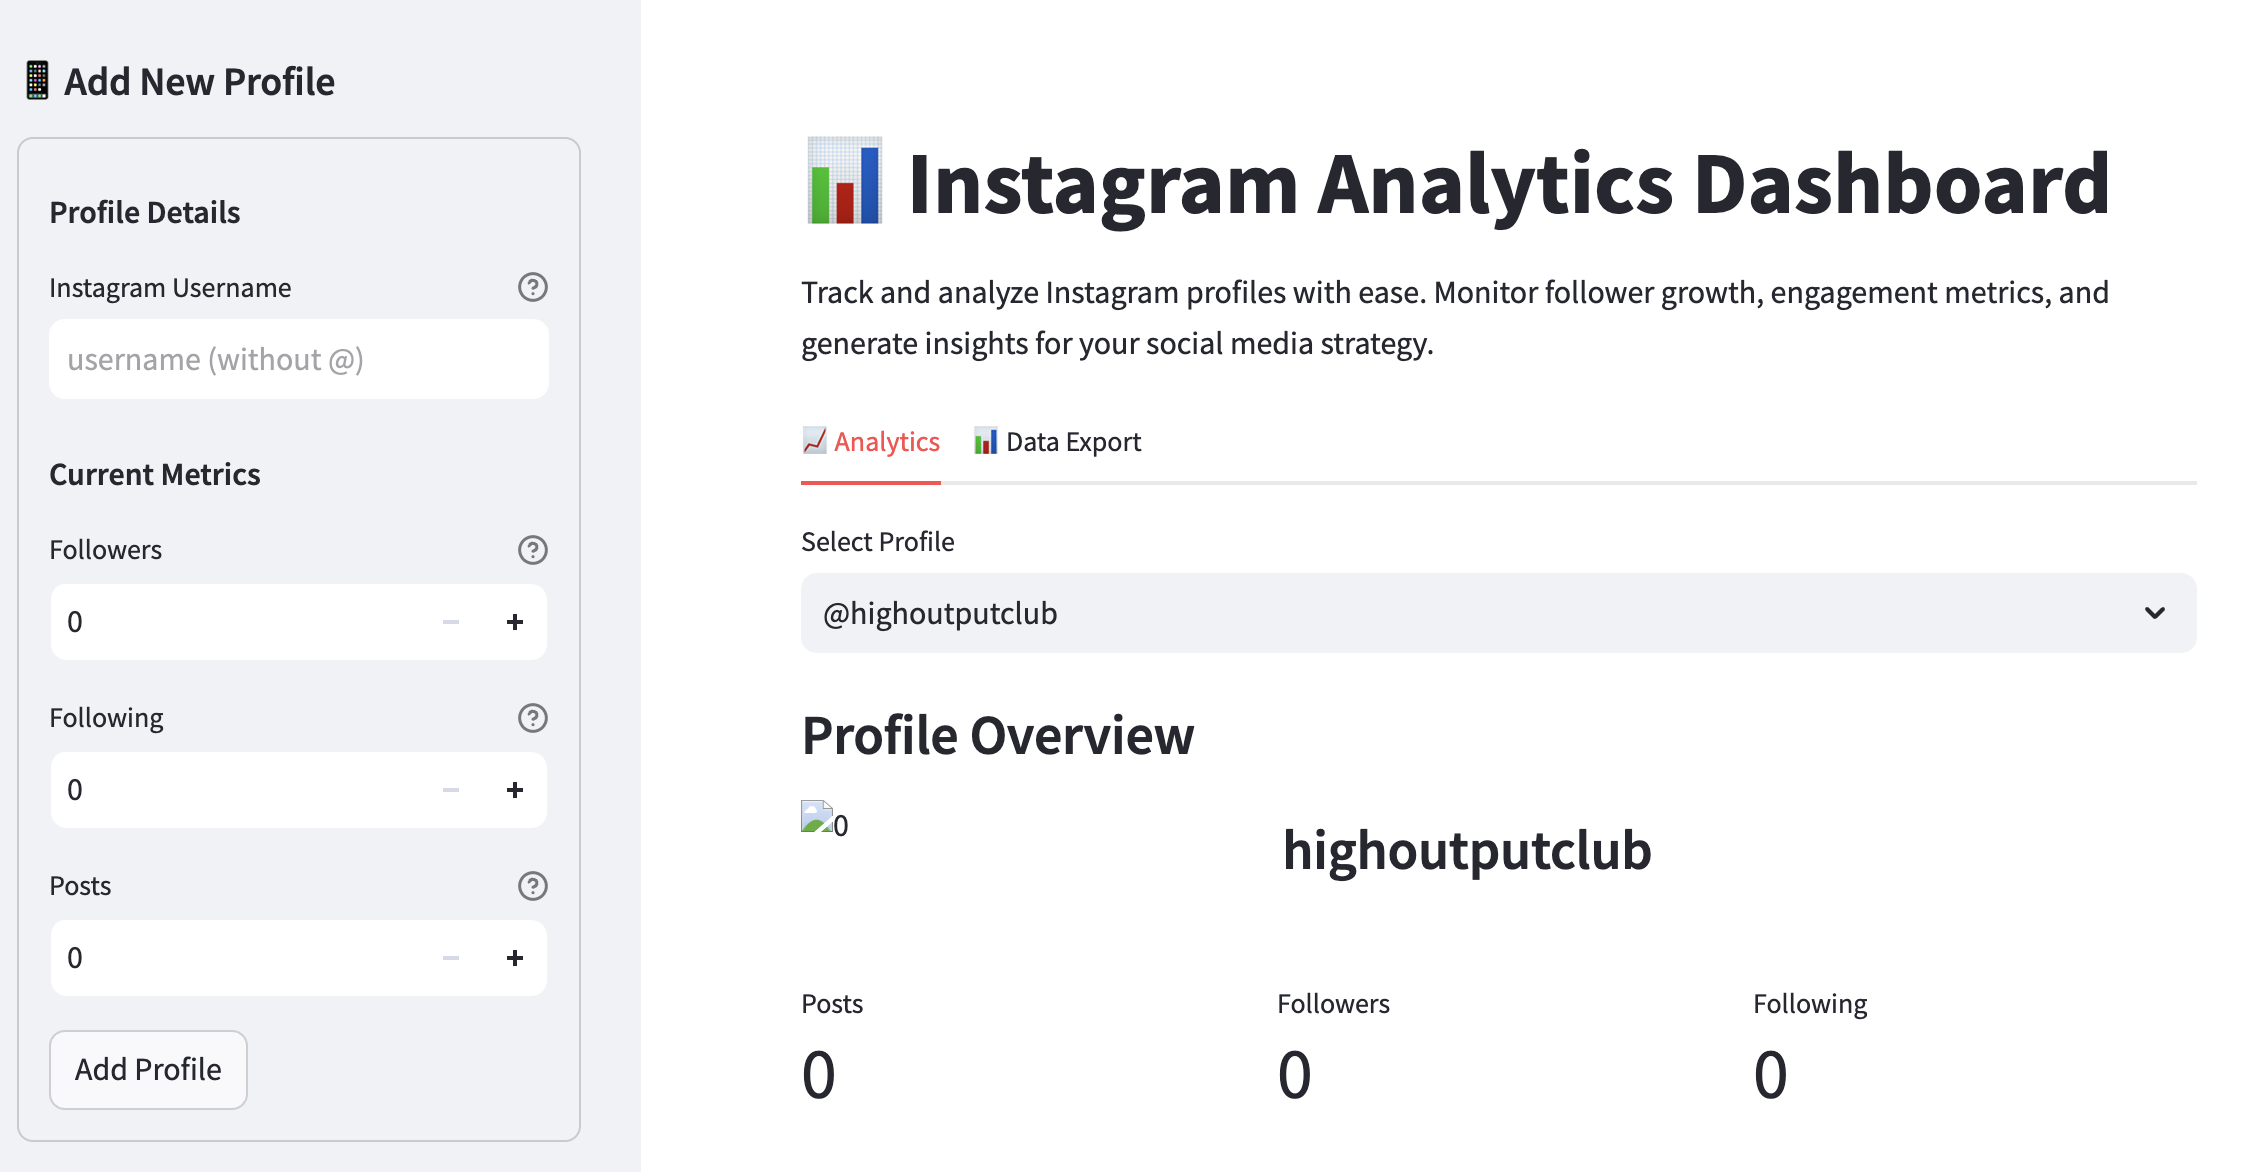This screenshot has width=2264, height=1172.
Task: Decrement Following count with minus
Action: pyautogui.click(x=451, y=790)
